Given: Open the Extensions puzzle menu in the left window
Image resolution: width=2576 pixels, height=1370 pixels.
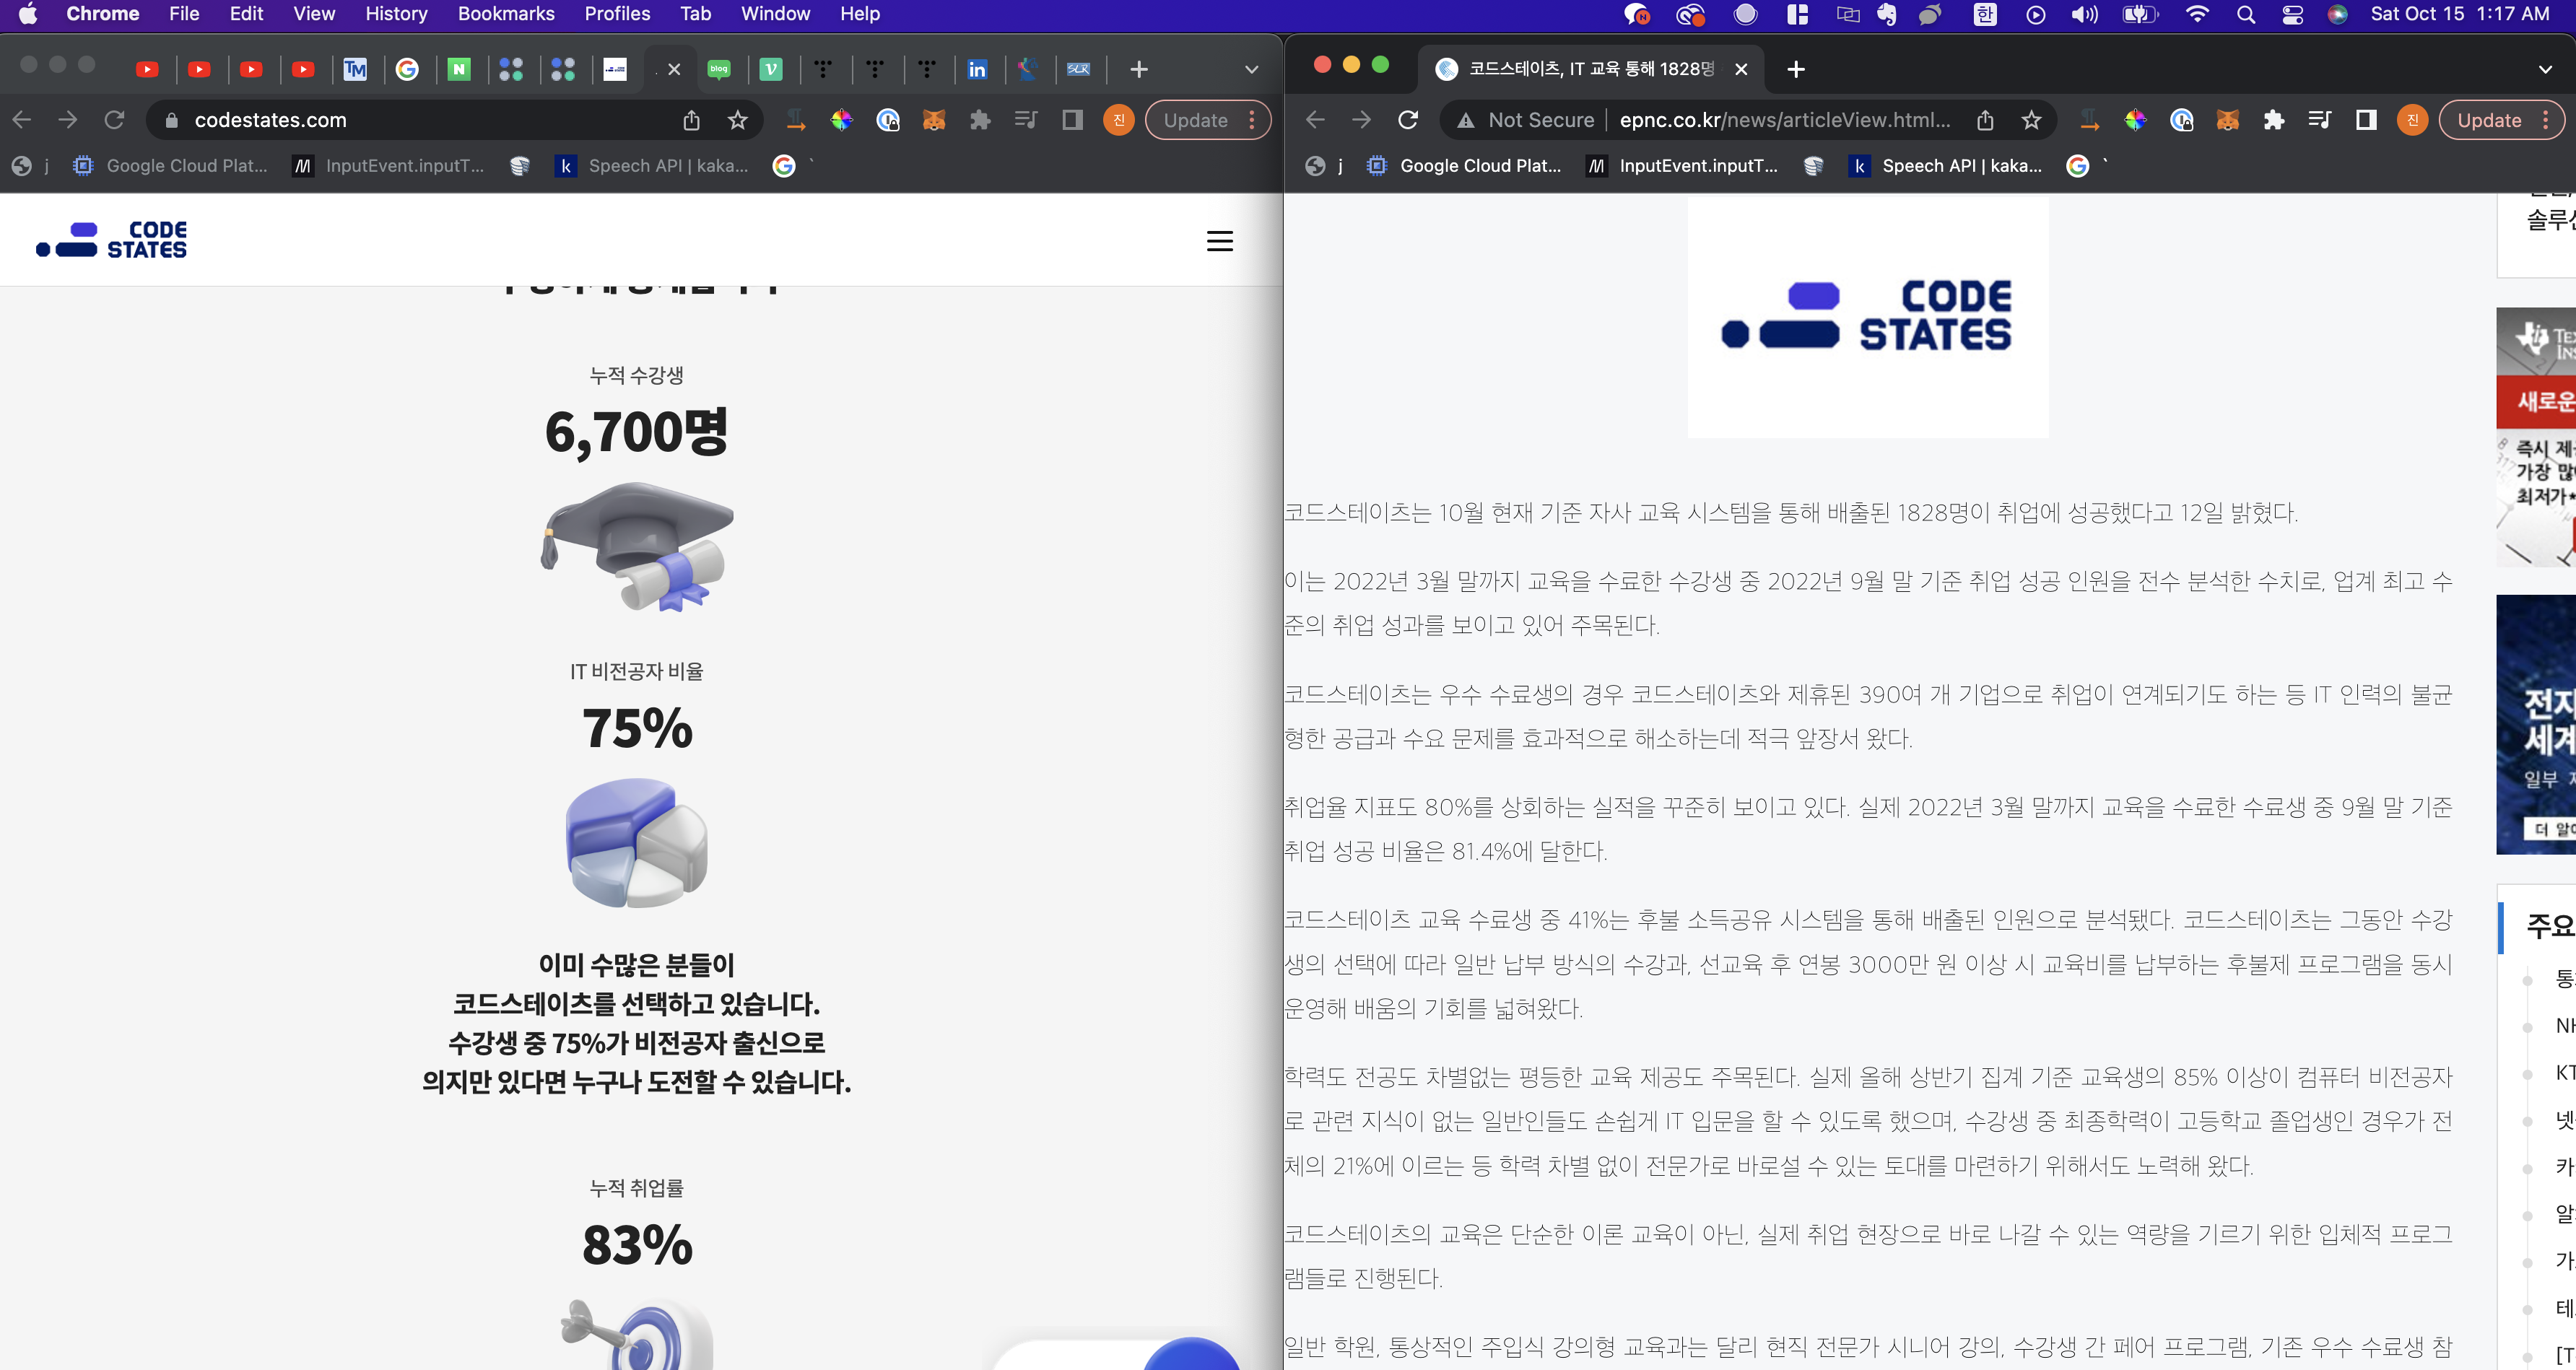Looking at the screenshot, I should 980,120.
